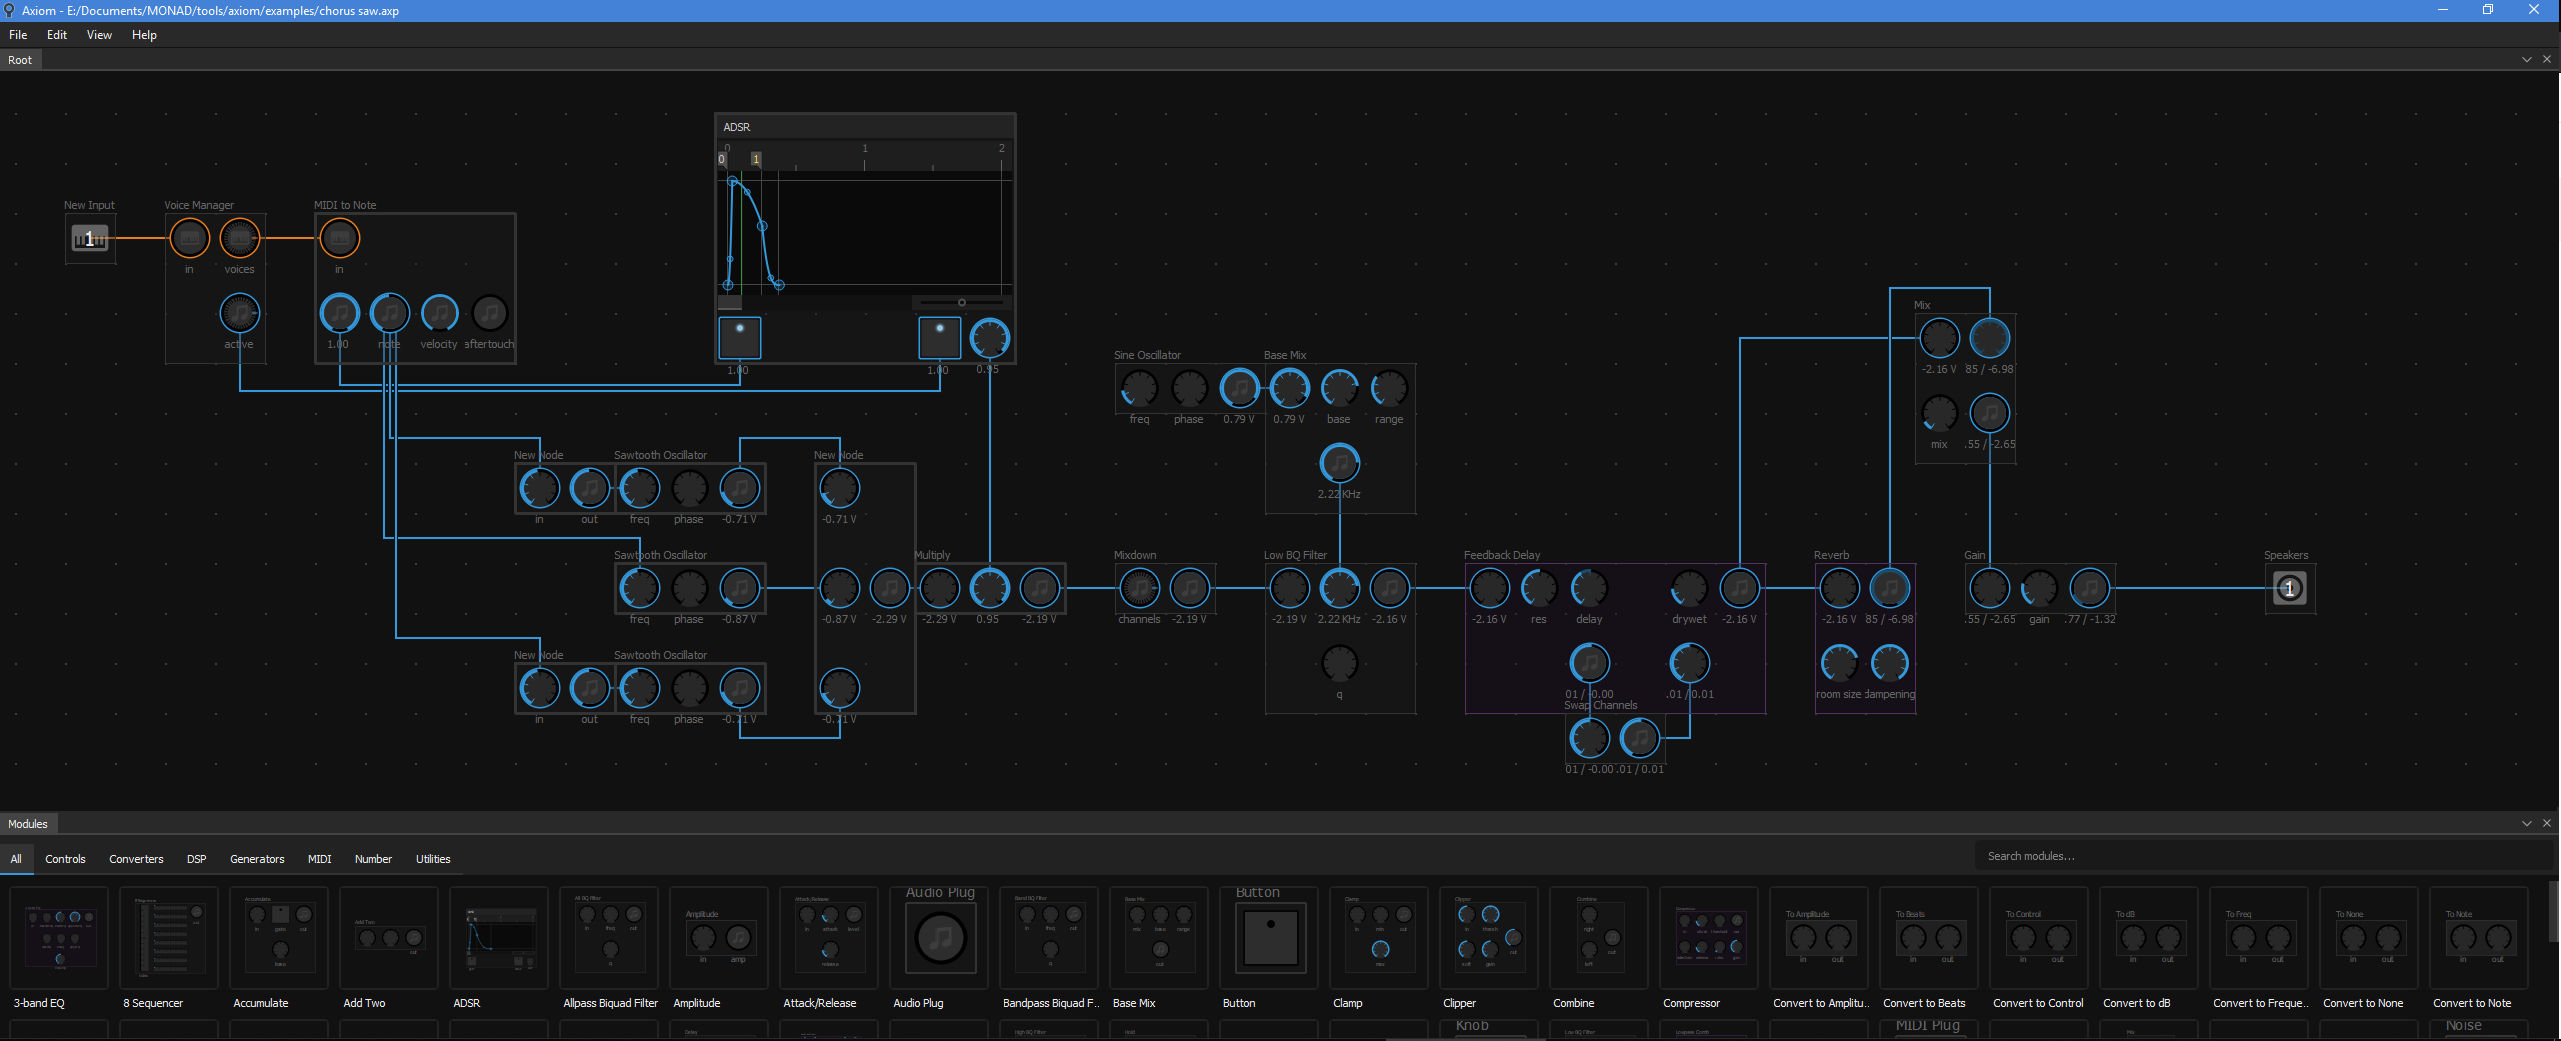Viewport: 2561px width, 1041px height.
Task: Click the Voice Manager 'voices' knob
Action: tap(239, 238)
